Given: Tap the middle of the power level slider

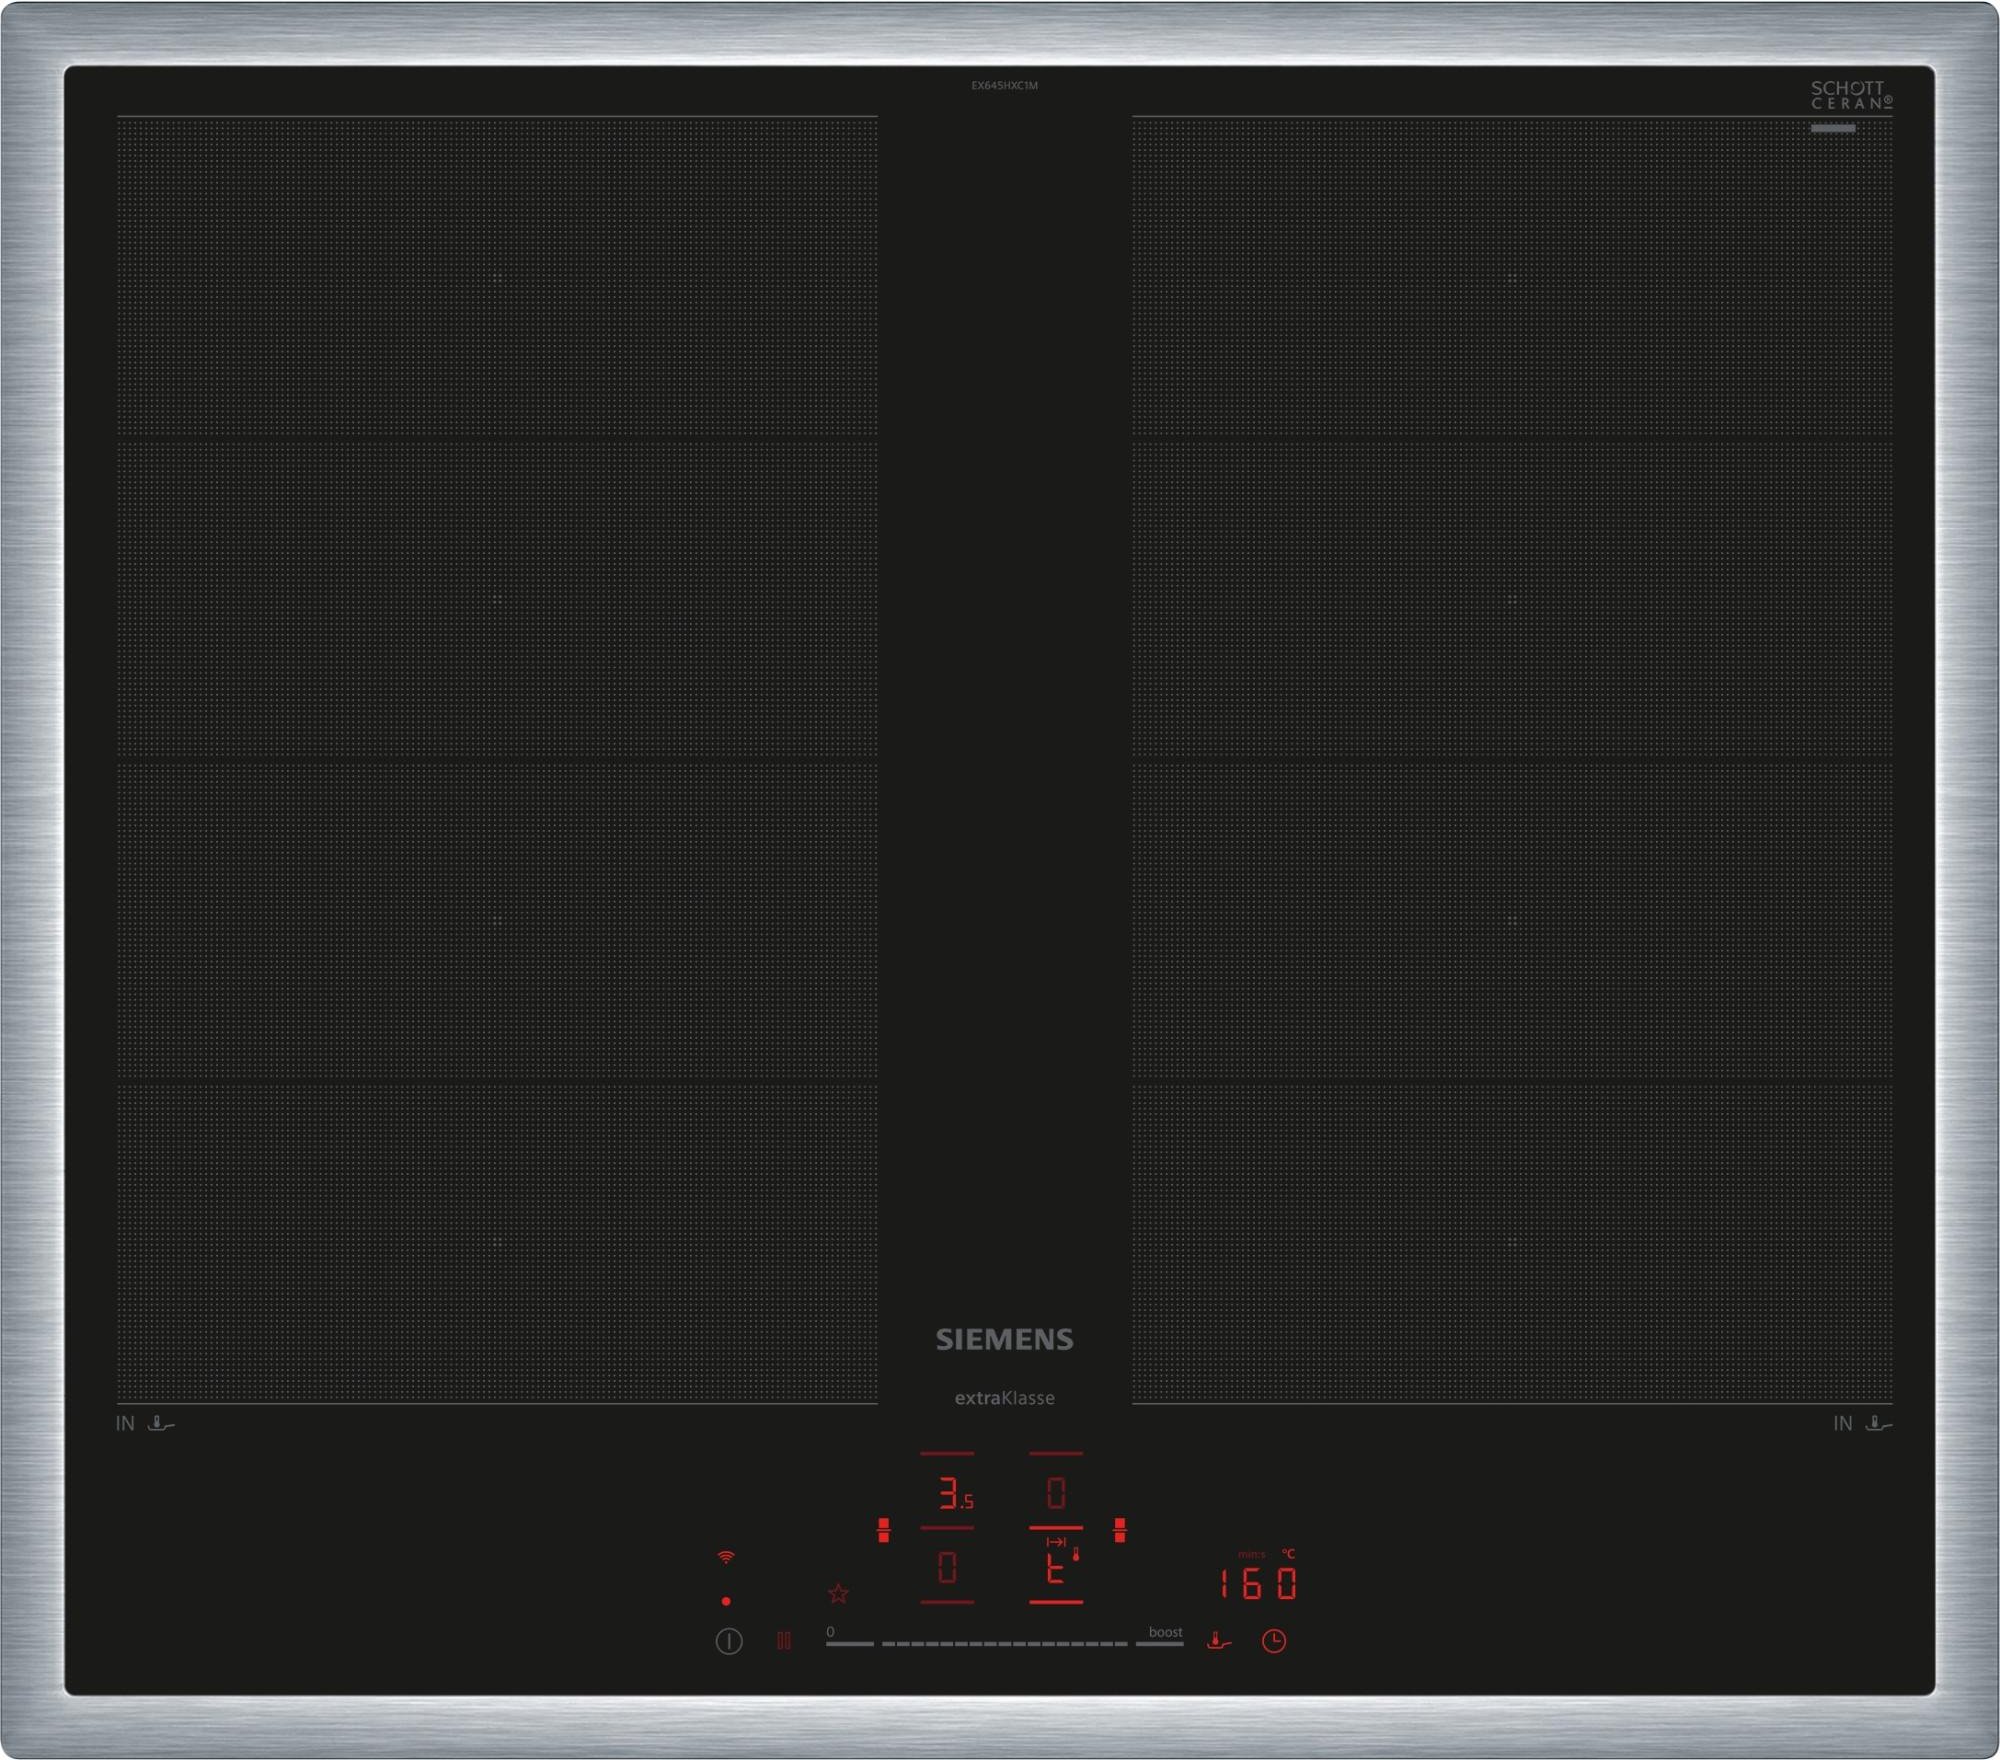Looking at the screenshot, I should point(1004,1643).
